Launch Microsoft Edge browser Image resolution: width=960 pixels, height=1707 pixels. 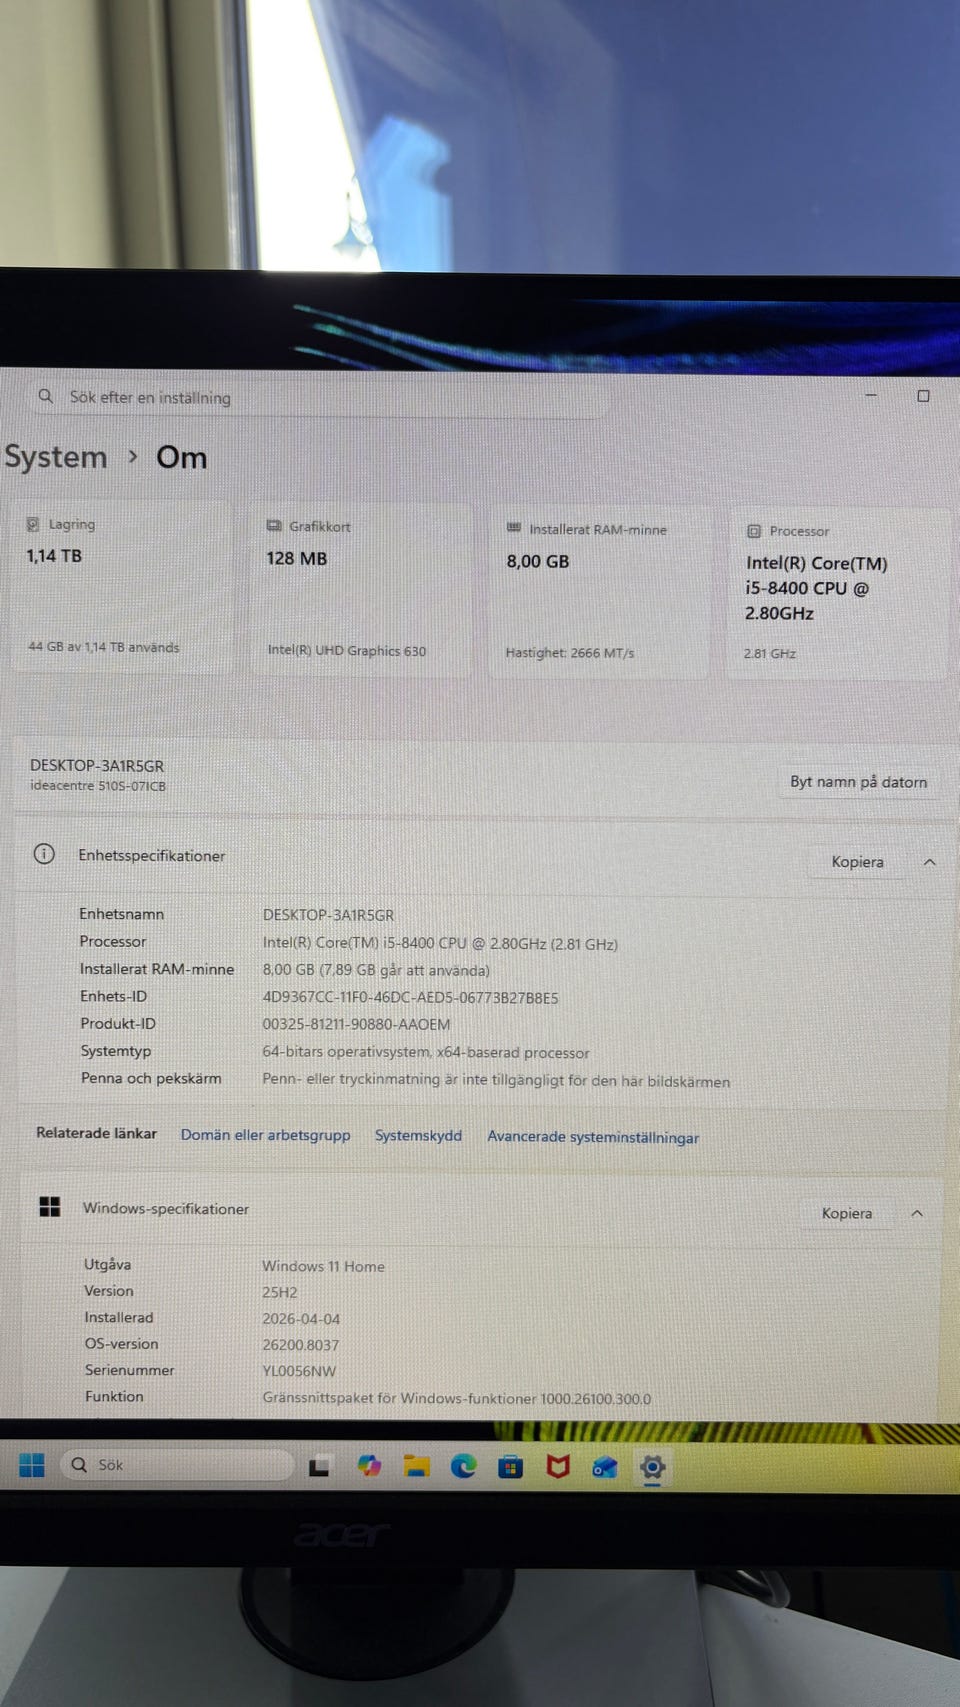point(463,1467)
